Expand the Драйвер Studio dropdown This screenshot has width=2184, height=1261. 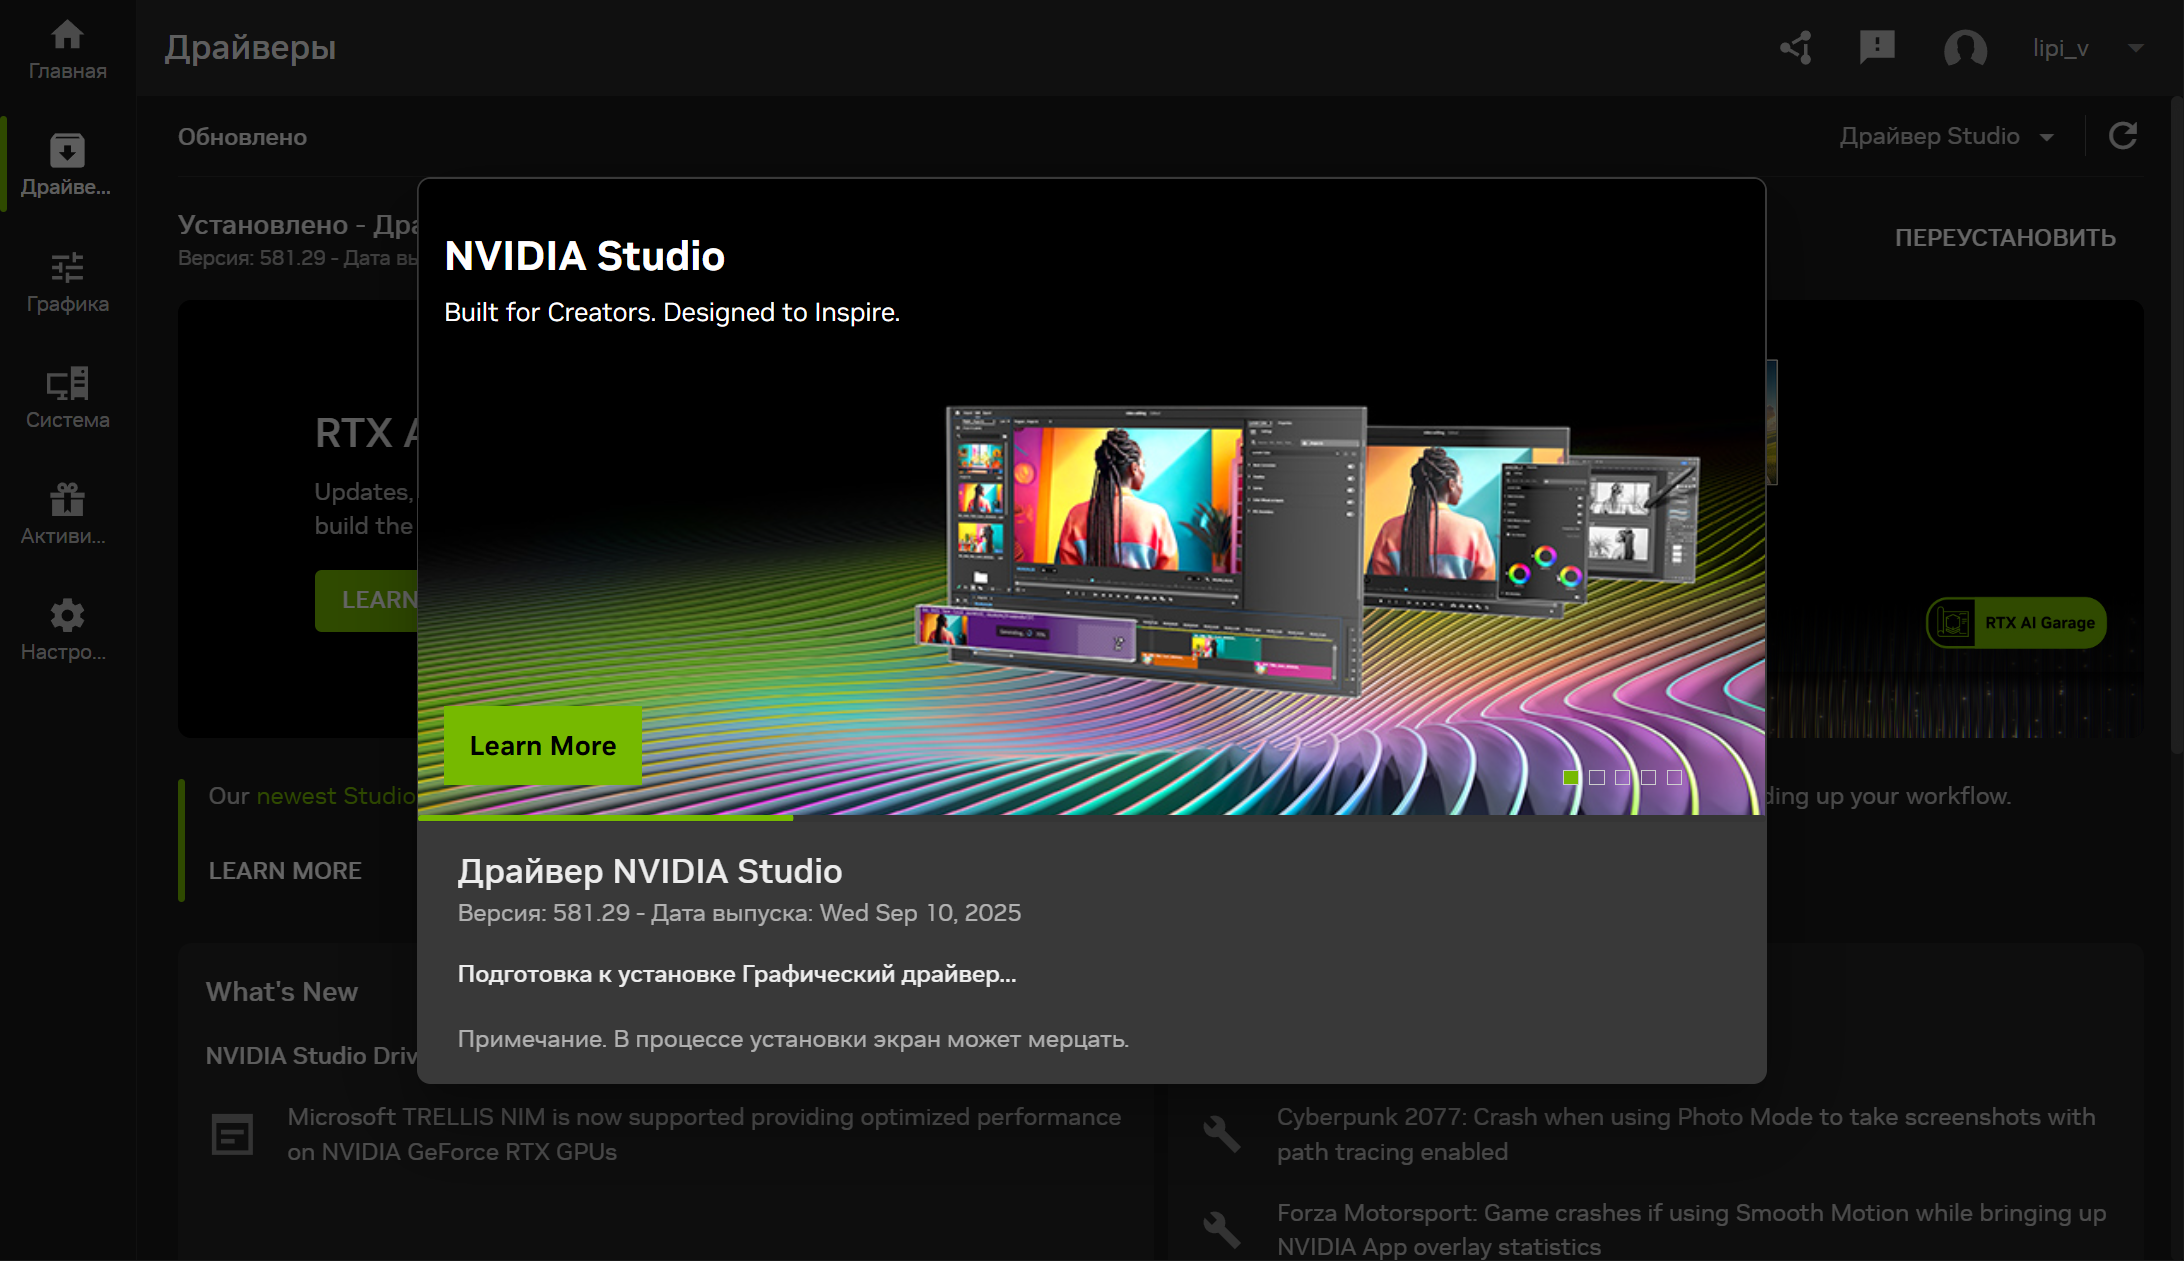(x=1945, y=136)
